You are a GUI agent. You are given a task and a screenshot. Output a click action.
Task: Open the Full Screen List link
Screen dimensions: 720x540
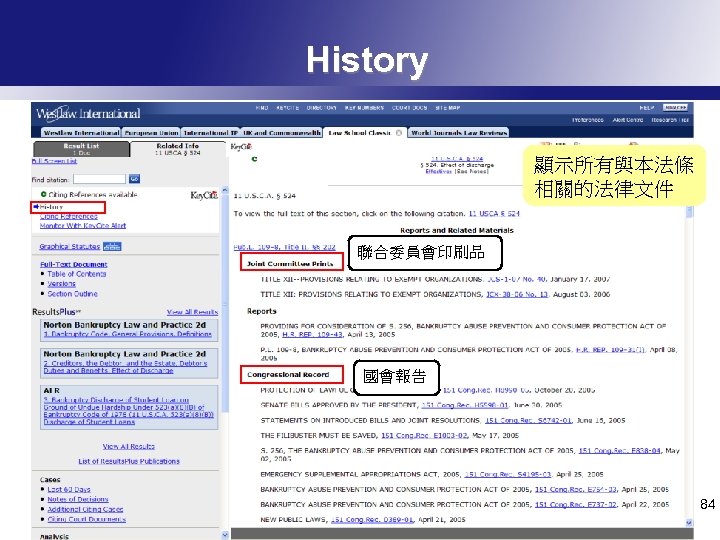54,161
